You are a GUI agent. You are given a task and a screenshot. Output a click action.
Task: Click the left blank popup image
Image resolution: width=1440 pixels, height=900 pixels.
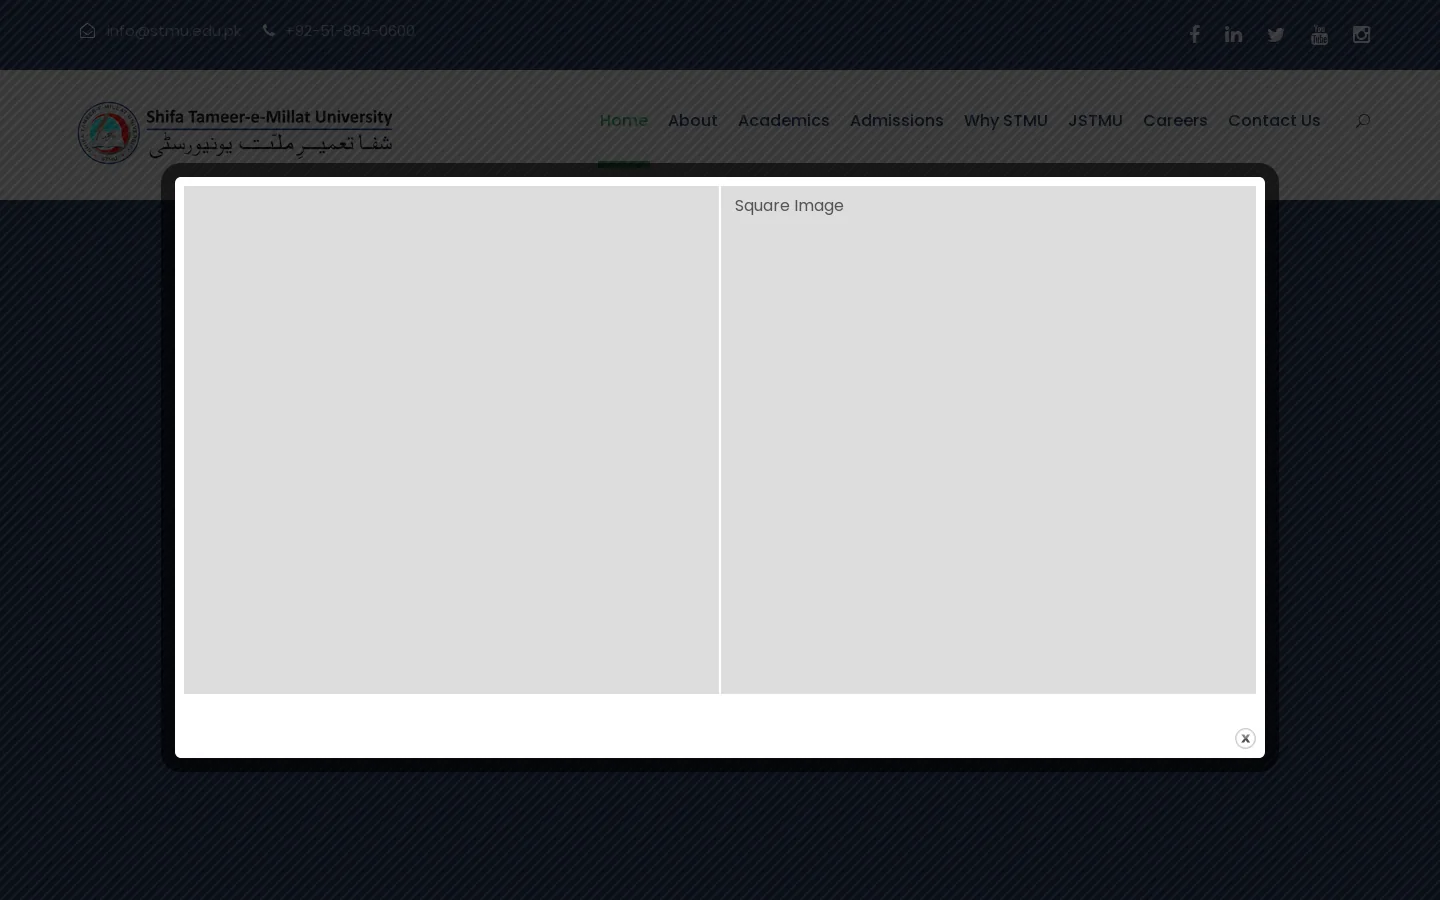[451, 440]
